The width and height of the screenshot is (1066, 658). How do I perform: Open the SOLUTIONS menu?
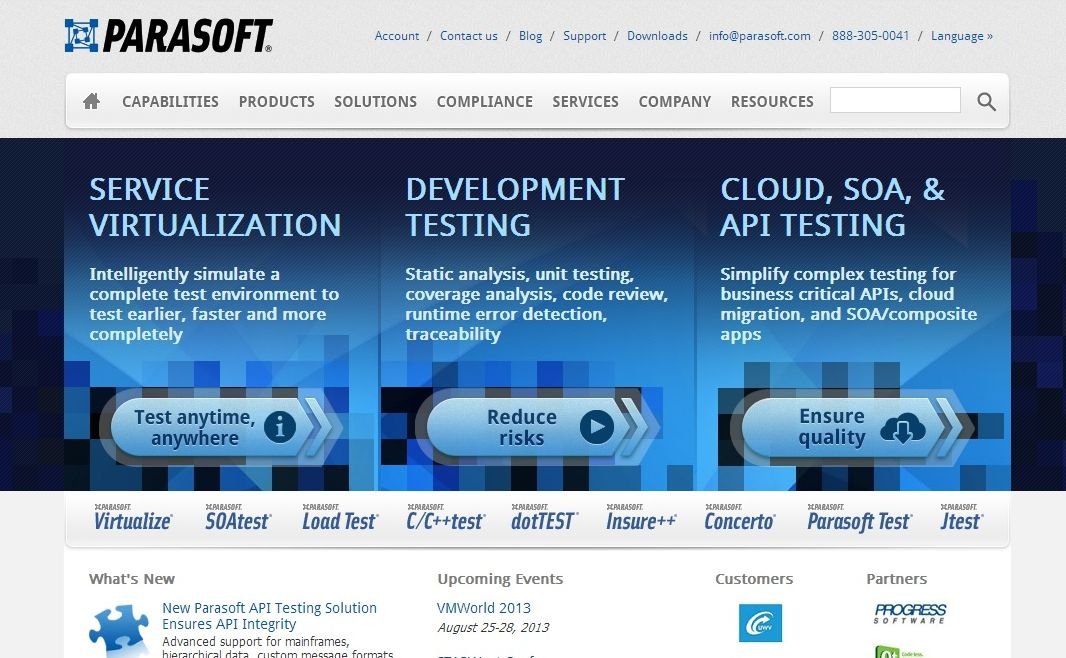(375, 101)
